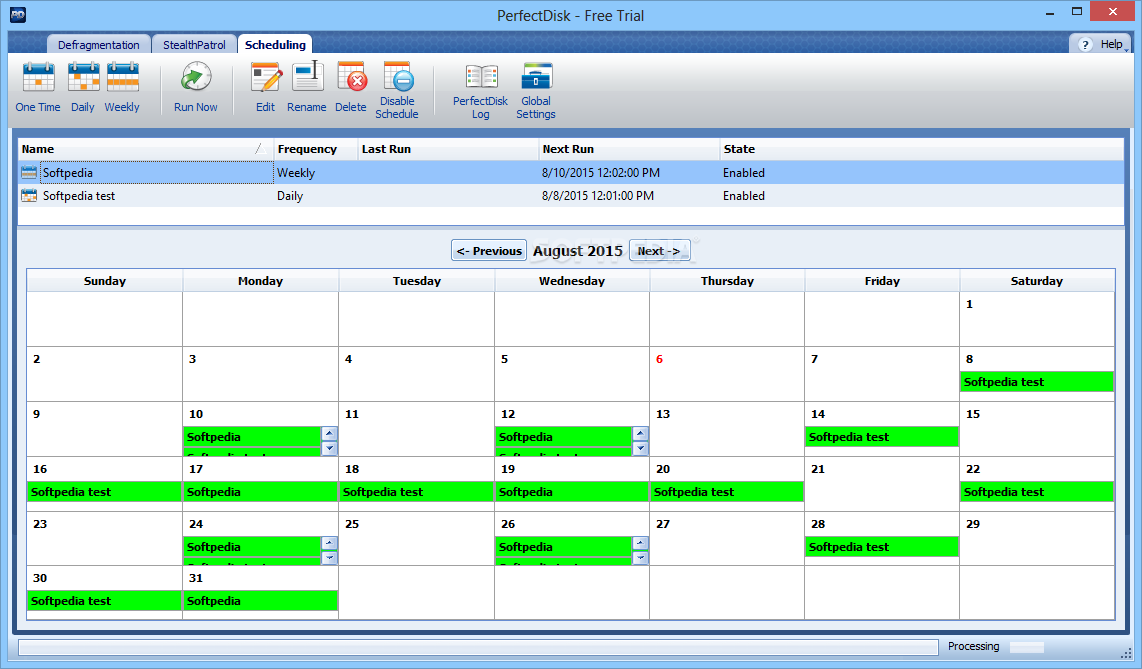
Task: Click the bottom status progress bar
Action: point(478,647)
